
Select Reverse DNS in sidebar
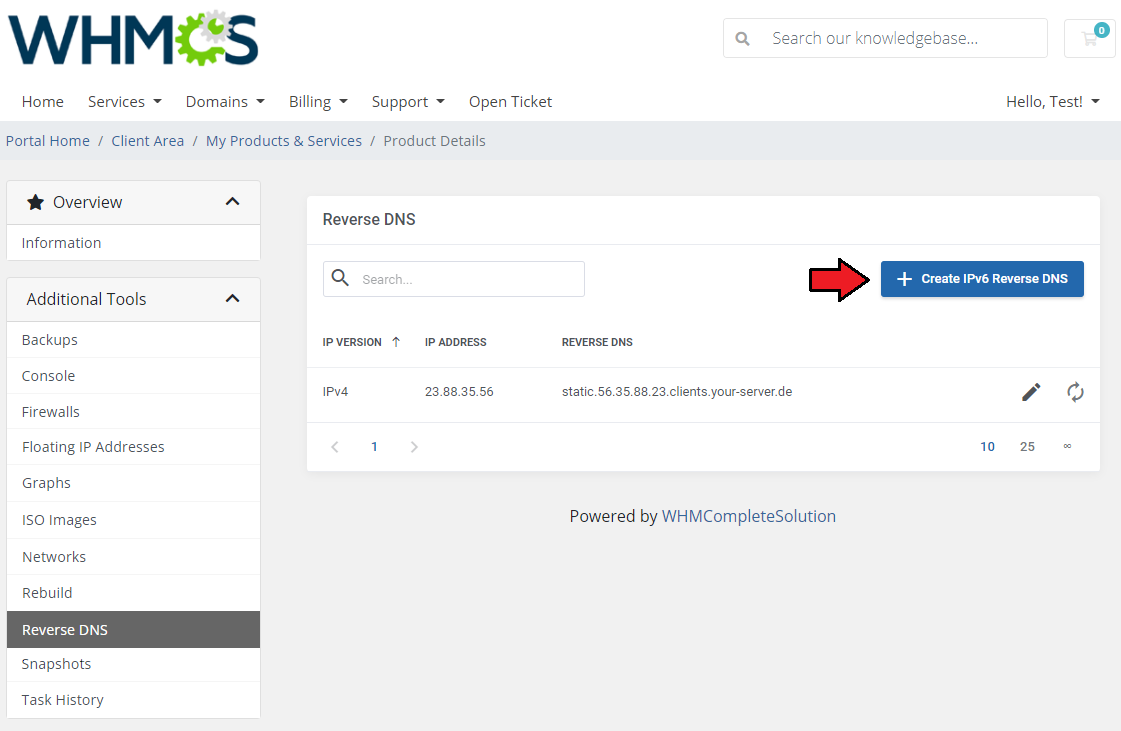[x=134, y=629]
